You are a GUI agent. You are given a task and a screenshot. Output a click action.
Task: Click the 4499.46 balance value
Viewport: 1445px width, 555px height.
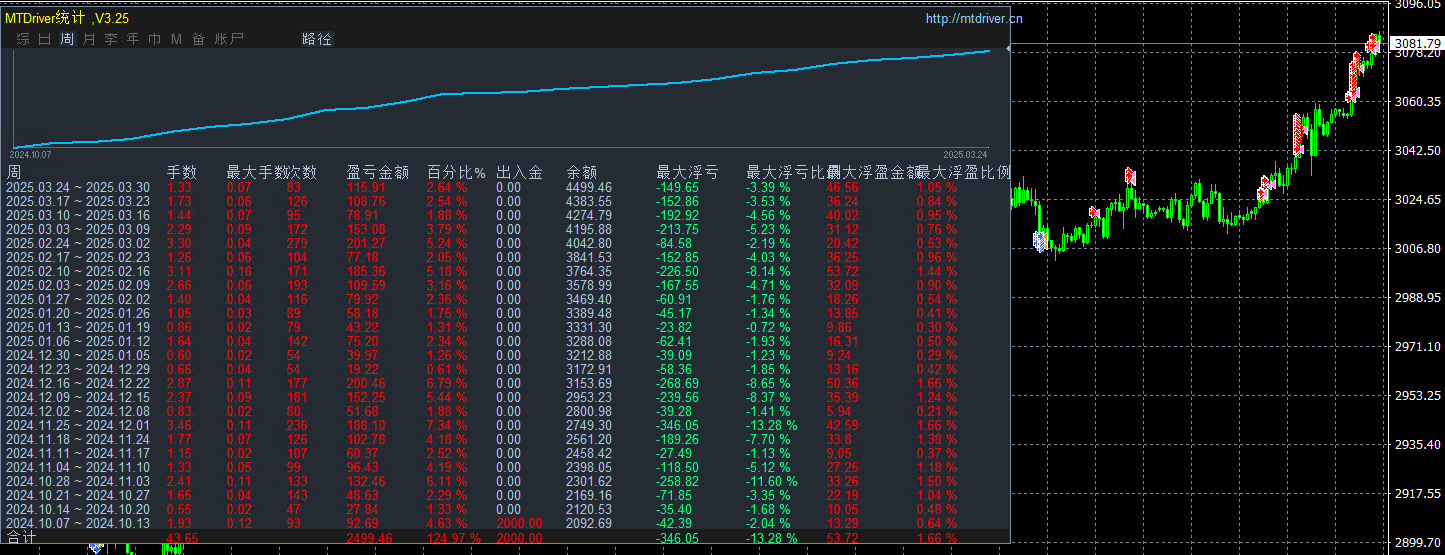(x=589, y=187)
